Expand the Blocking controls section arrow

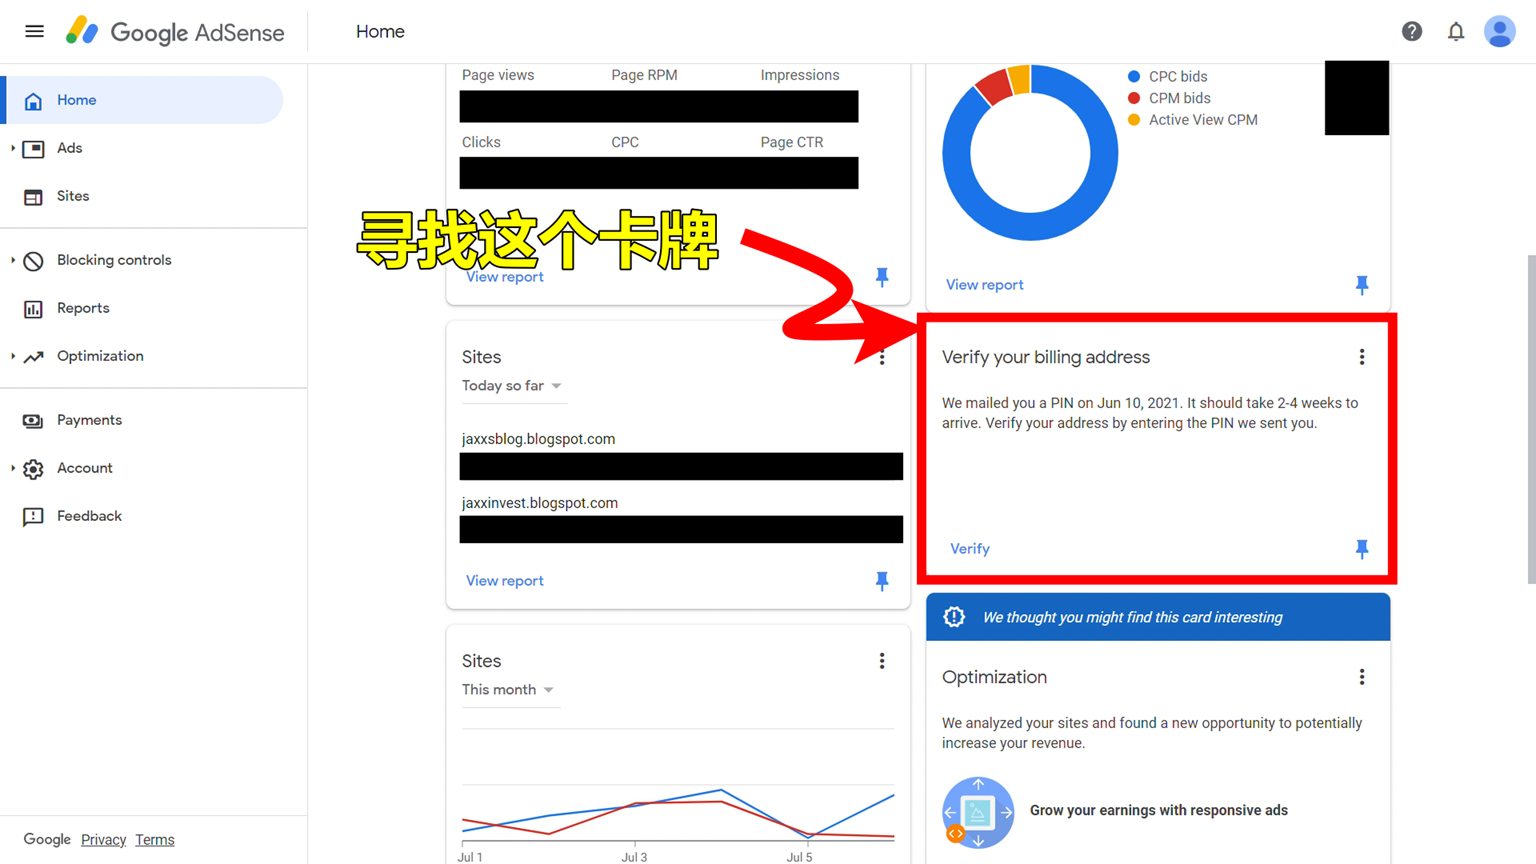click(13, 260)
